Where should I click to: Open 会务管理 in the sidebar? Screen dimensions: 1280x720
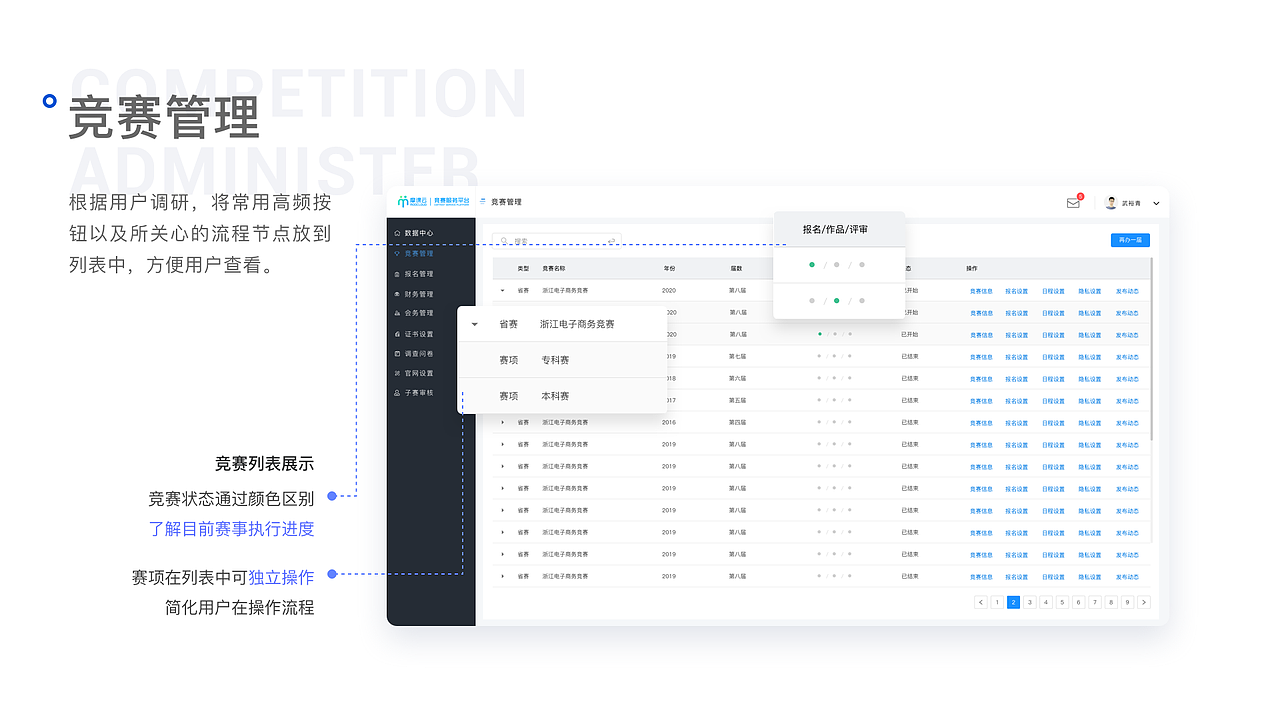click(418, 313)
